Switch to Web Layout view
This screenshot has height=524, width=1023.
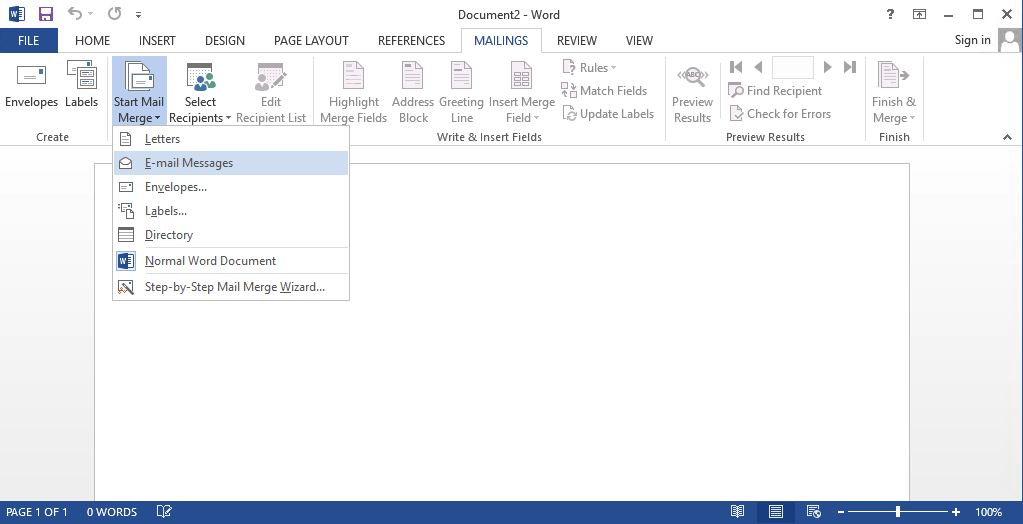pyautogui.click(x=813, y=512)
